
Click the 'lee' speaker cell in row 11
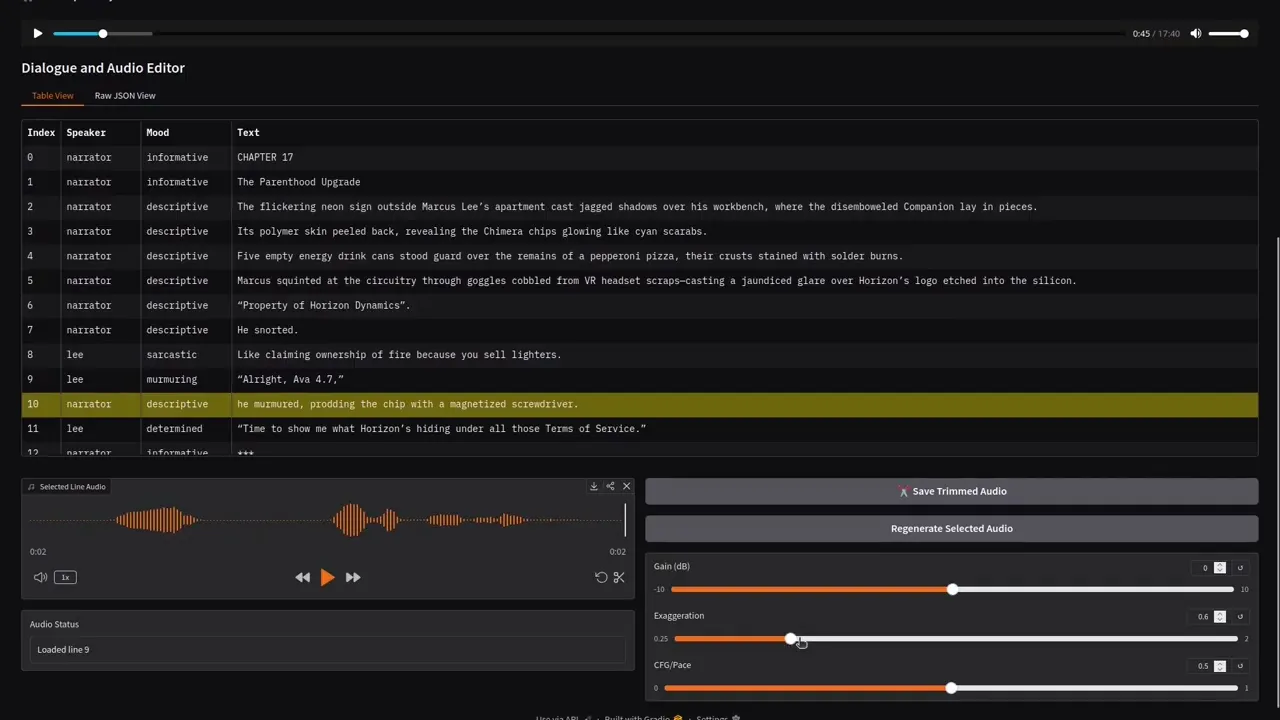pos(101,429)
